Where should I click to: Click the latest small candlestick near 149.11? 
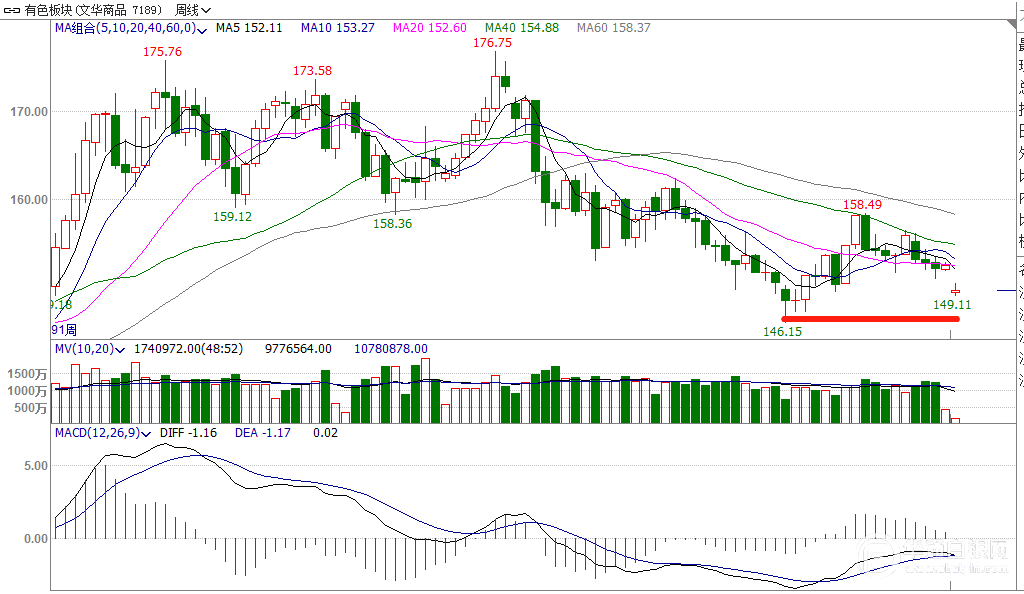pyautogui.click(x=955, y=291)
